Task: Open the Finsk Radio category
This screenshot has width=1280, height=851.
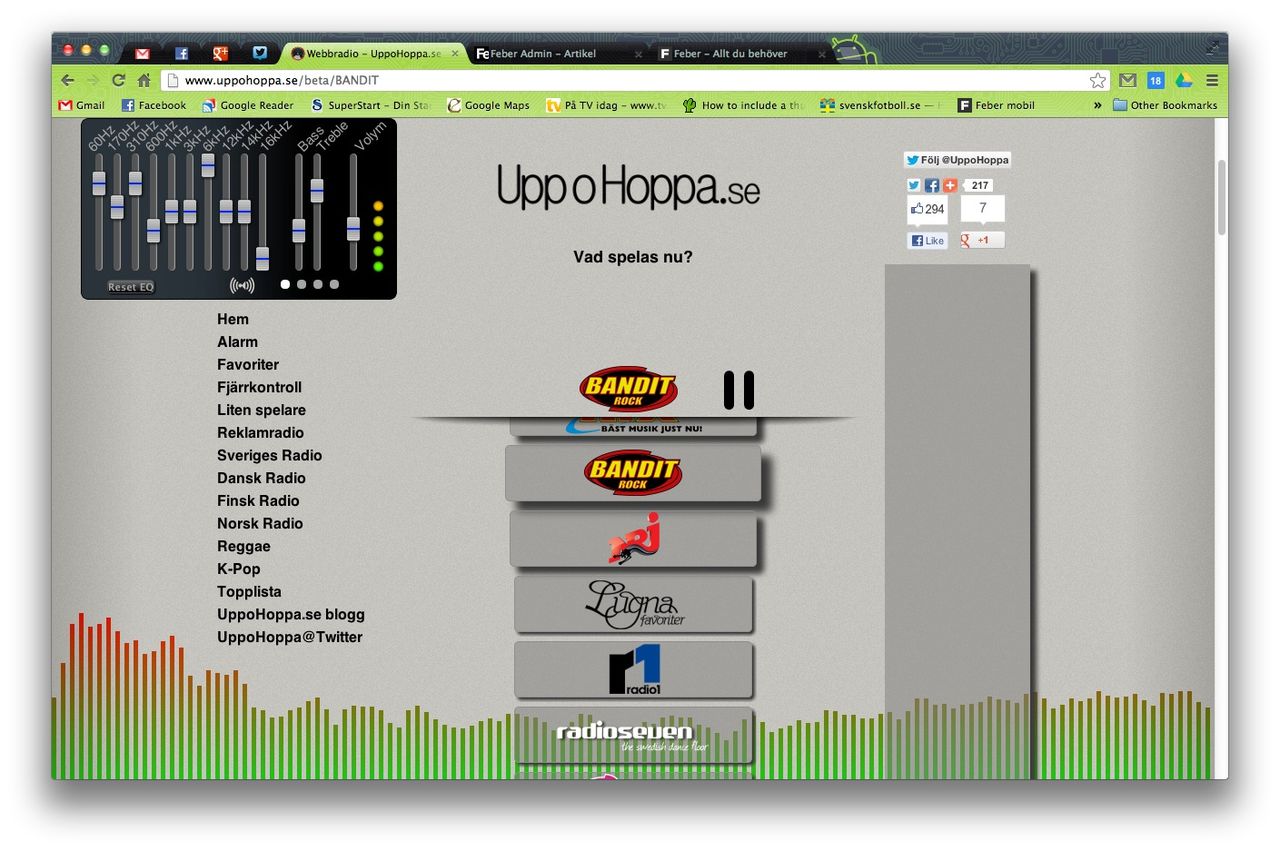Action: (x=258, y=501)
